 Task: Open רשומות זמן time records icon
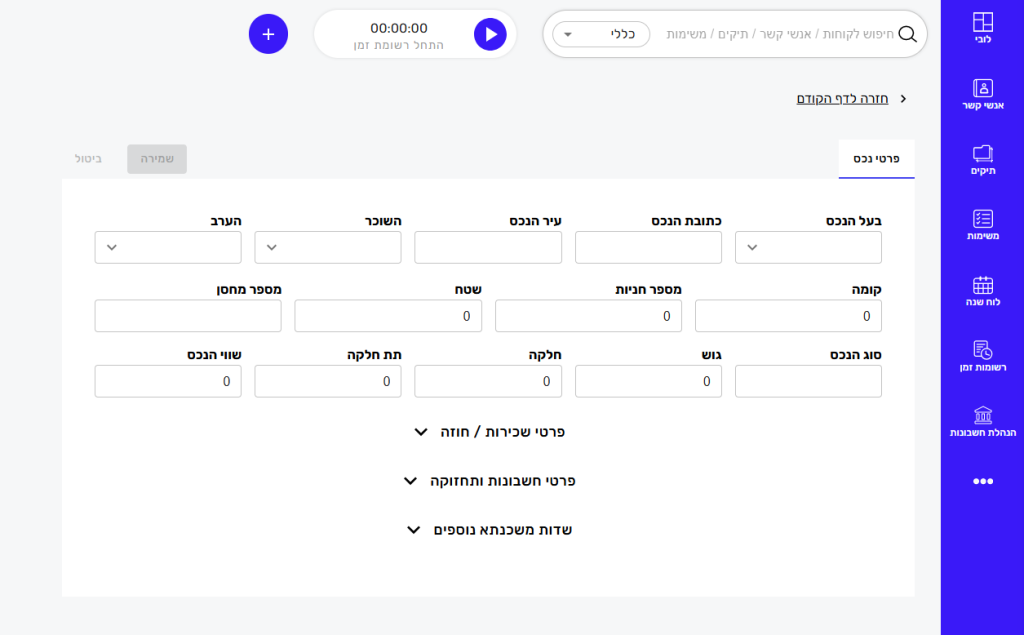coord(982,350)
